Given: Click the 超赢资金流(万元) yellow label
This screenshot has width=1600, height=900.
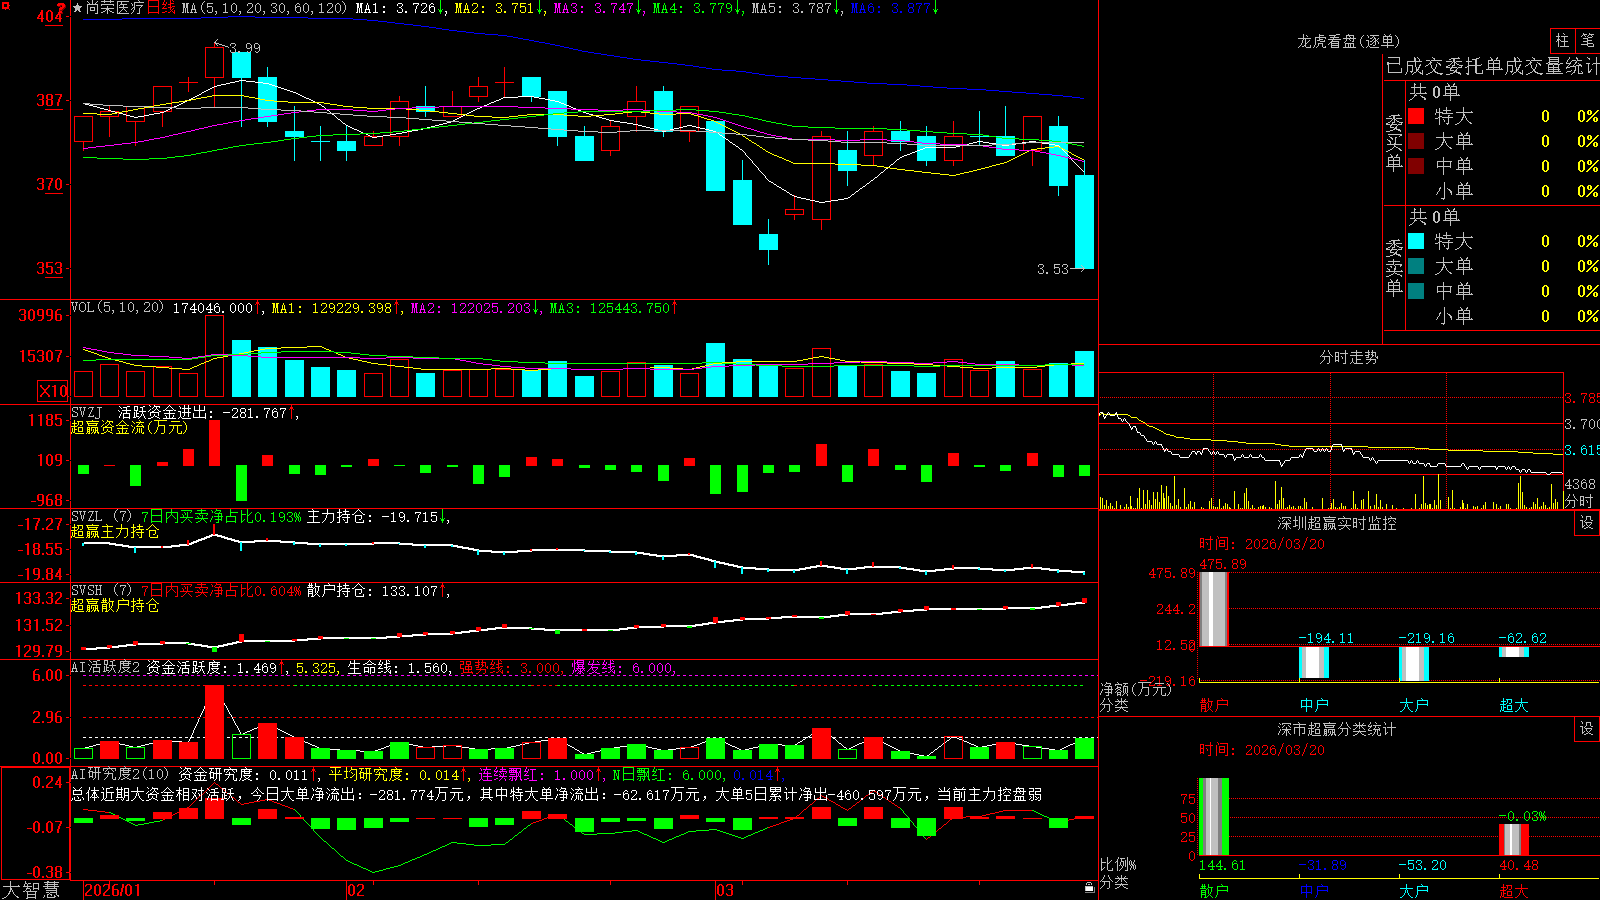Looking at the screenshot, I should [x=129, y=427].
